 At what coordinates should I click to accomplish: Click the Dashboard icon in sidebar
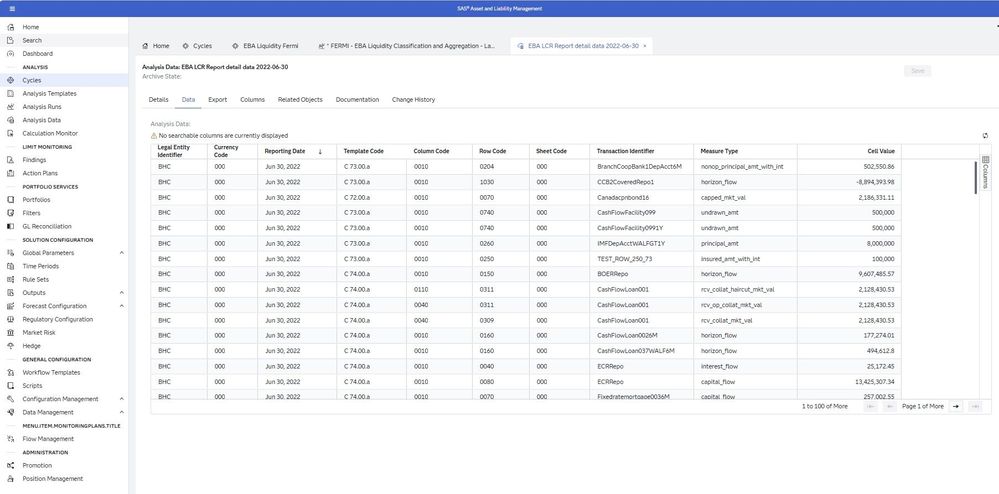point(10,54)
